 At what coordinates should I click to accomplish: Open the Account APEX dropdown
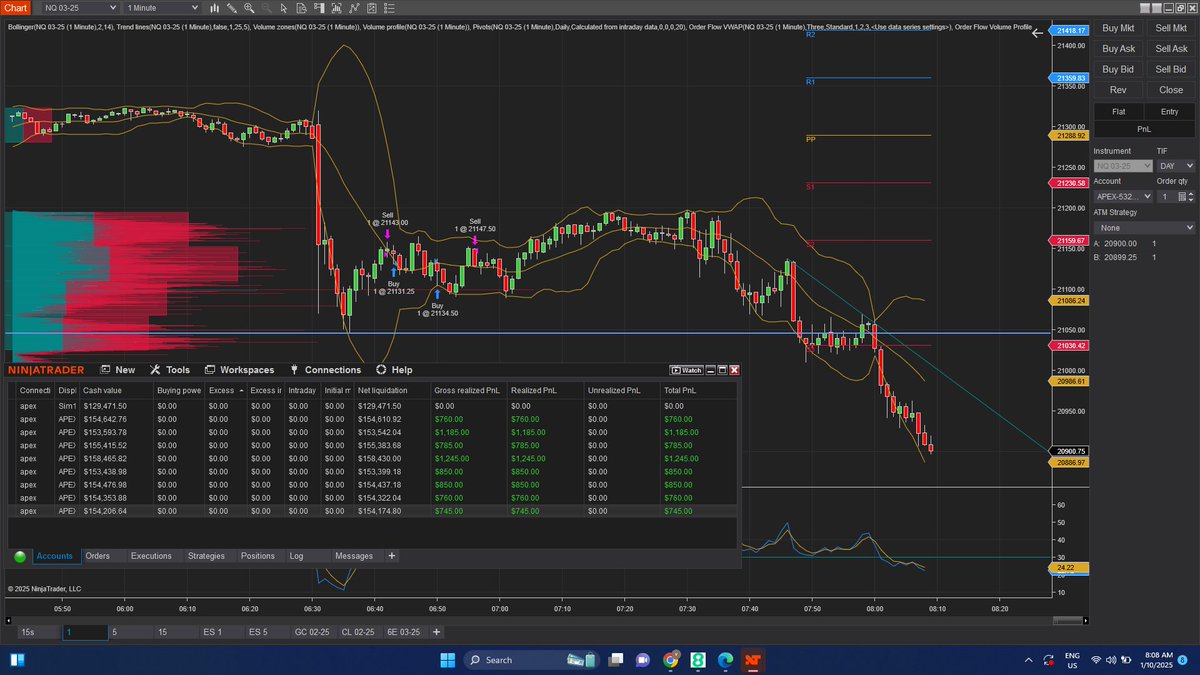point(1123,196)
